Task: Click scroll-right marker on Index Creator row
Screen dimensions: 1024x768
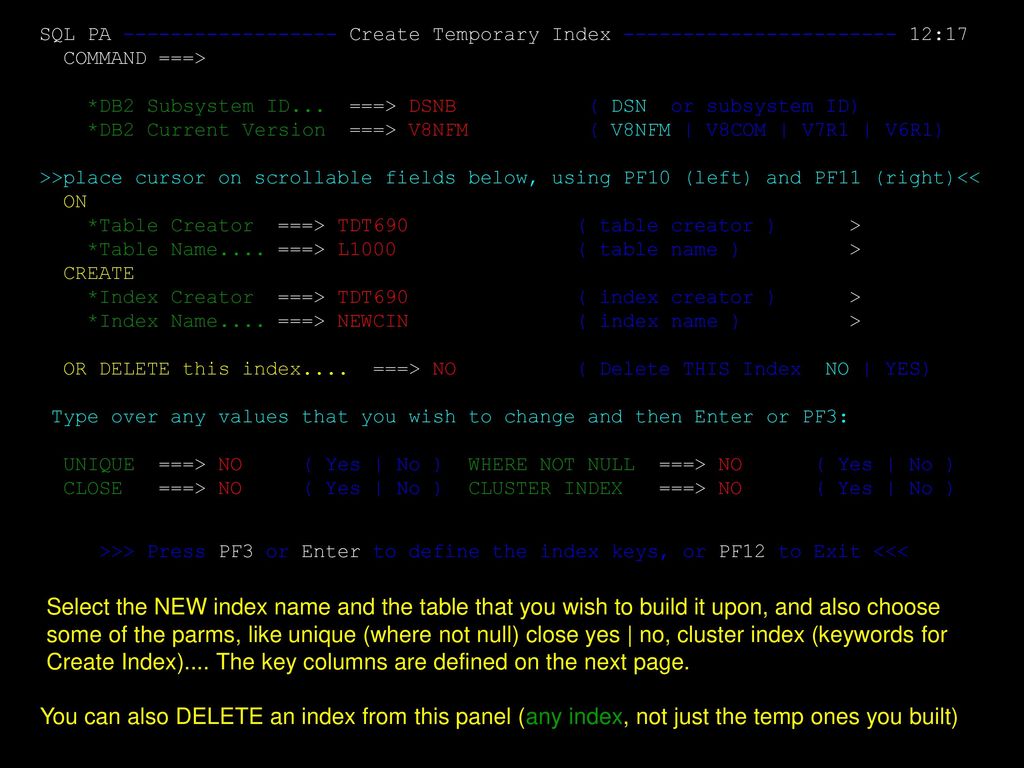Action: point(855,298)
